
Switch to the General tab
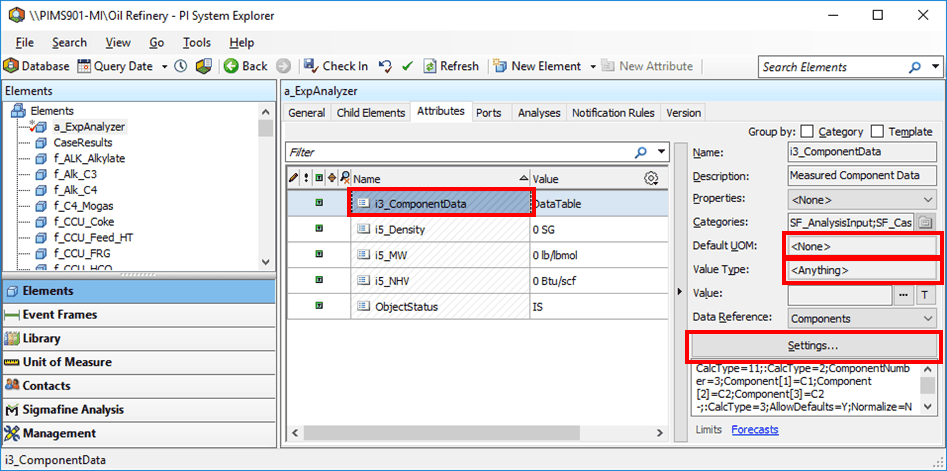(307, 112)
